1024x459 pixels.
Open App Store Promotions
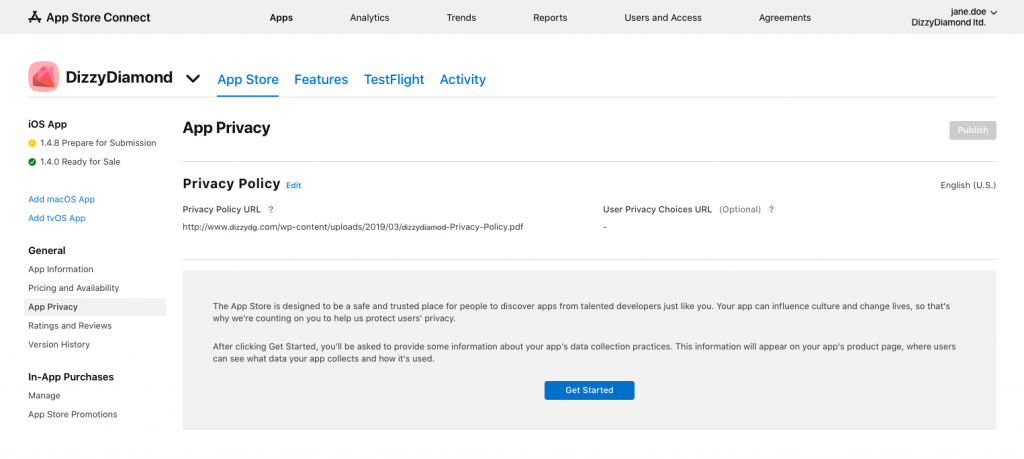coord(72,415)
